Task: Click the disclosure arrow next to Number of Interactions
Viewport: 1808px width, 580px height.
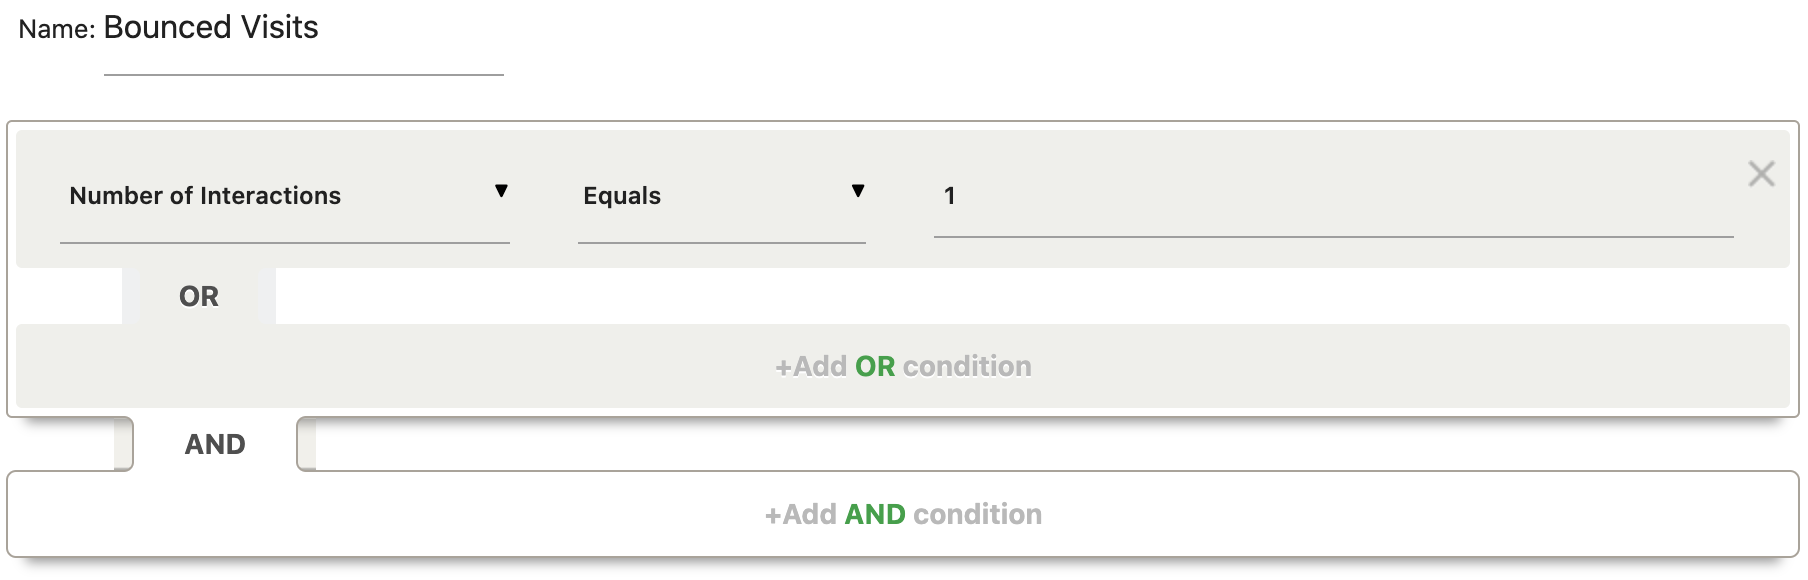Action: (501, 190)
